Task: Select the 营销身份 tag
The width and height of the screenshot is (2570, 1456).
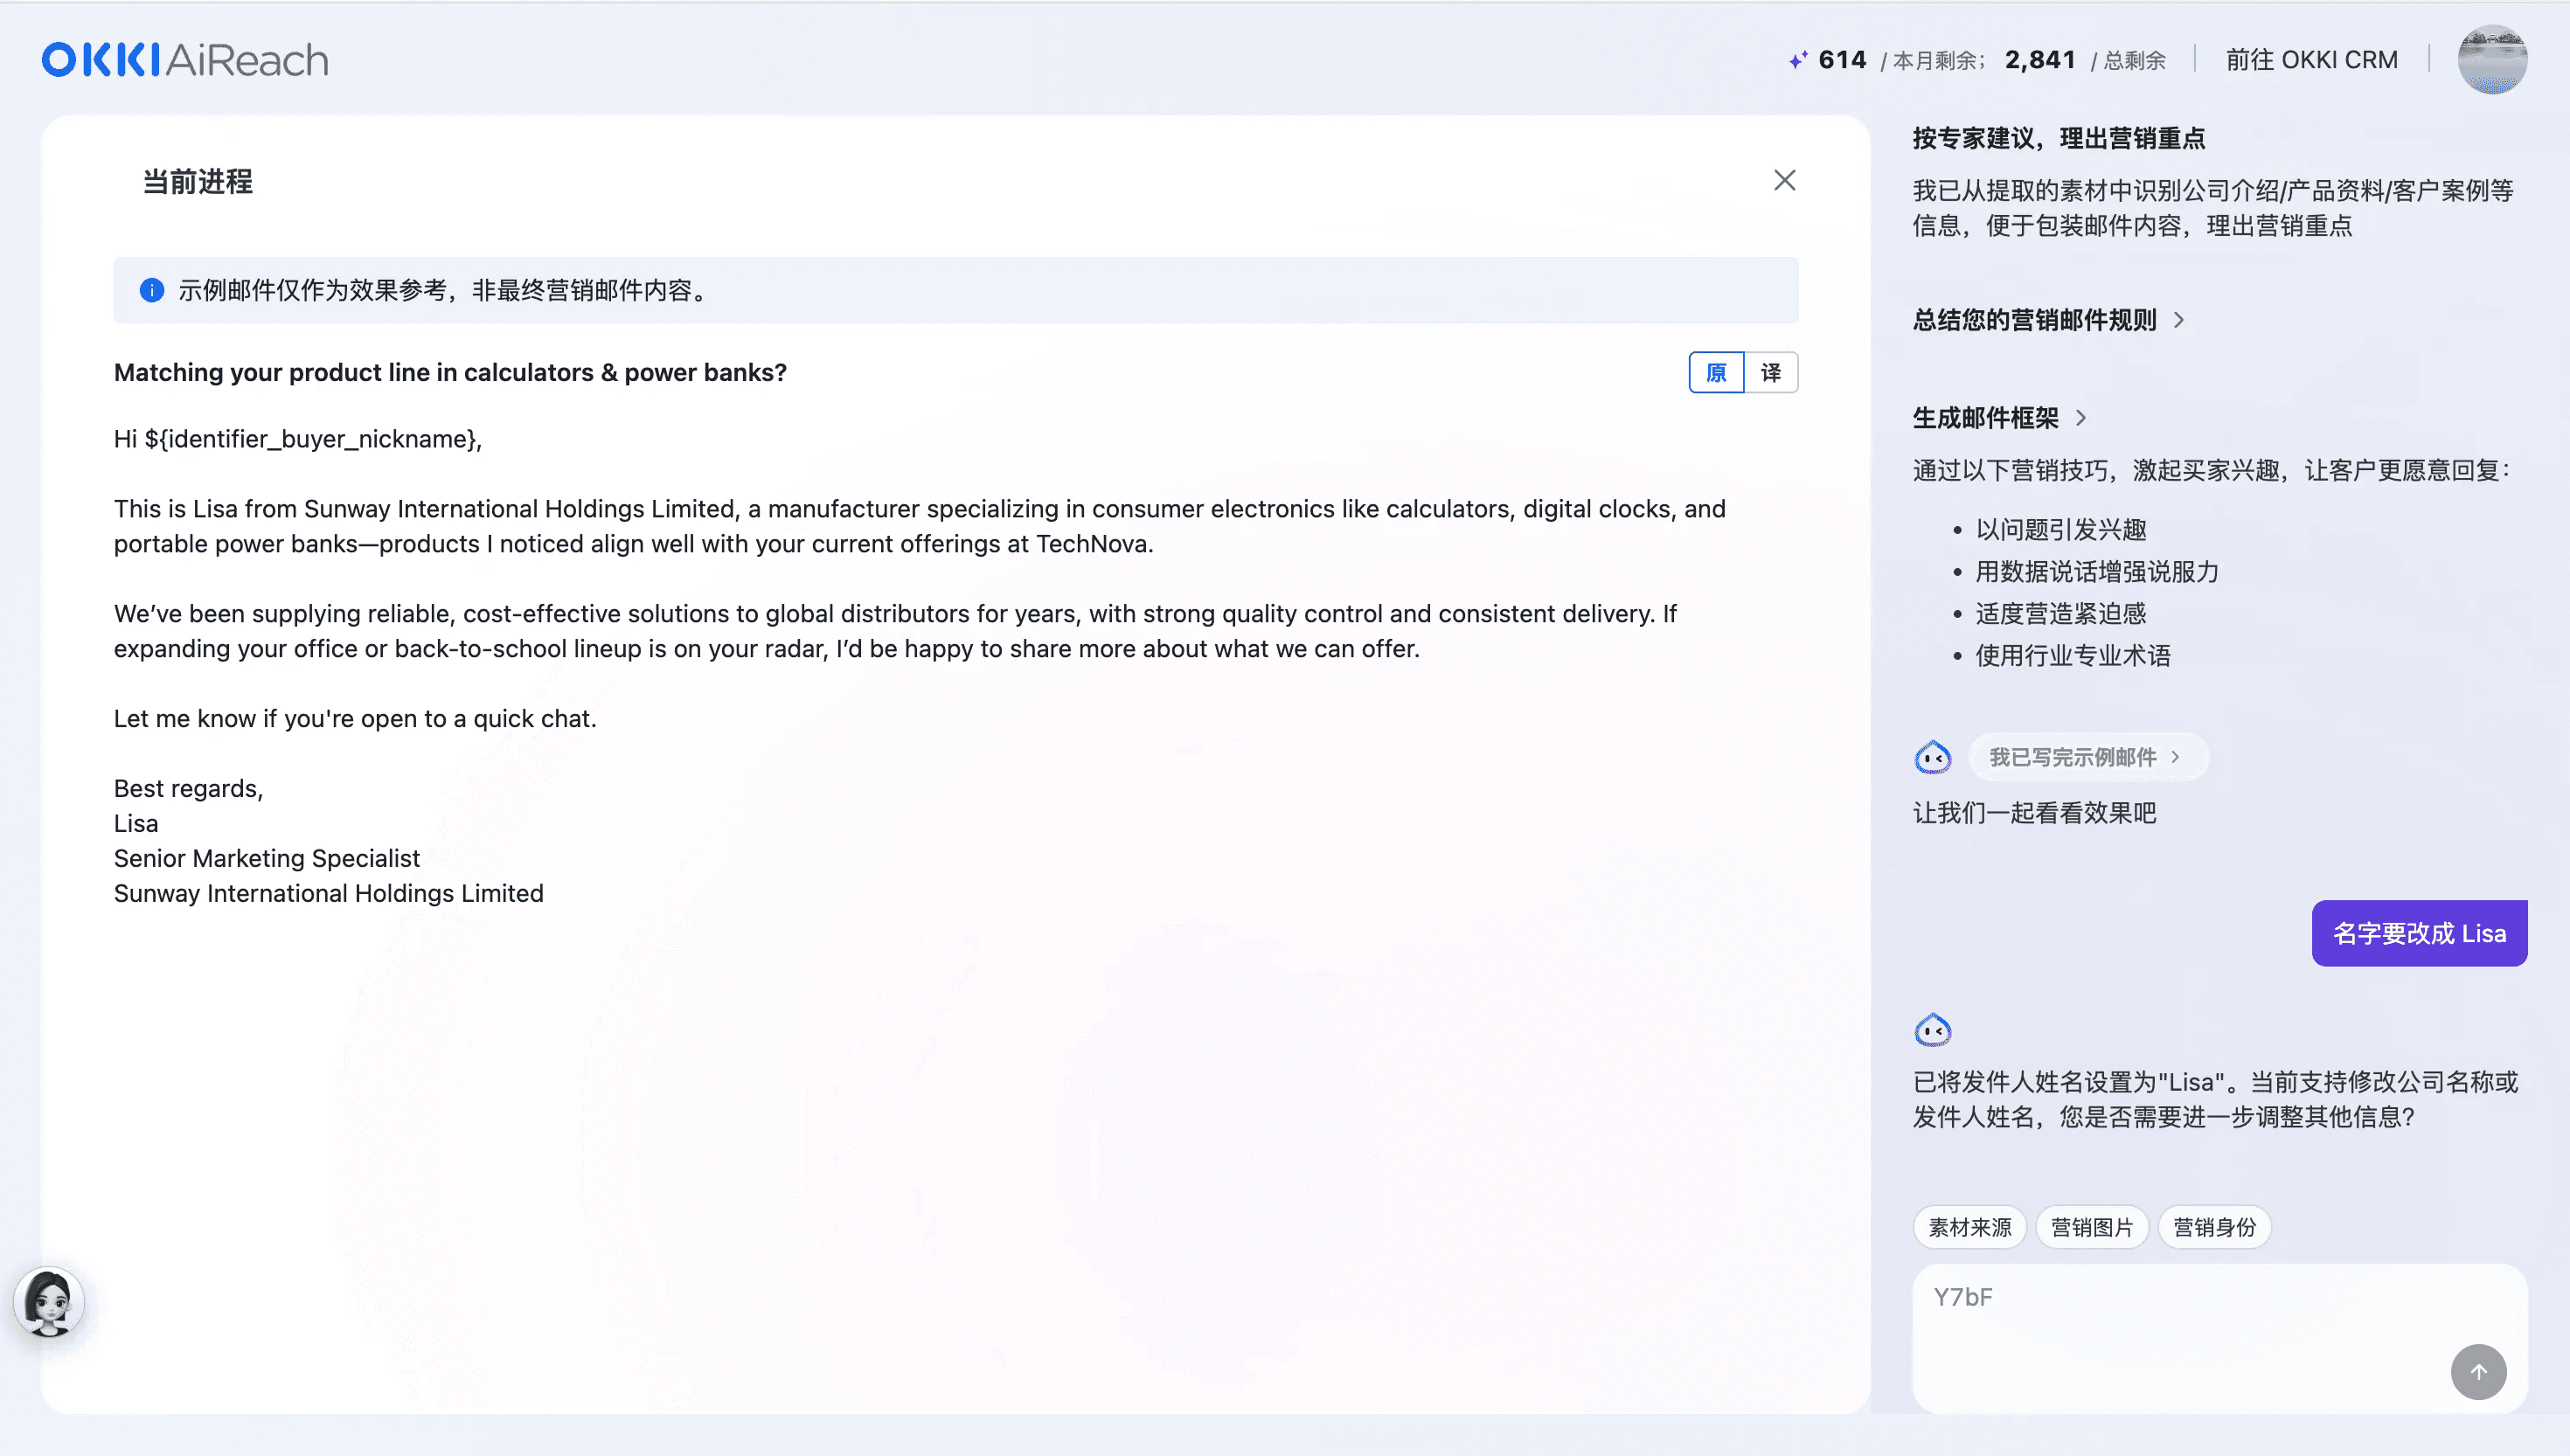Action: coord(2213,1227)
